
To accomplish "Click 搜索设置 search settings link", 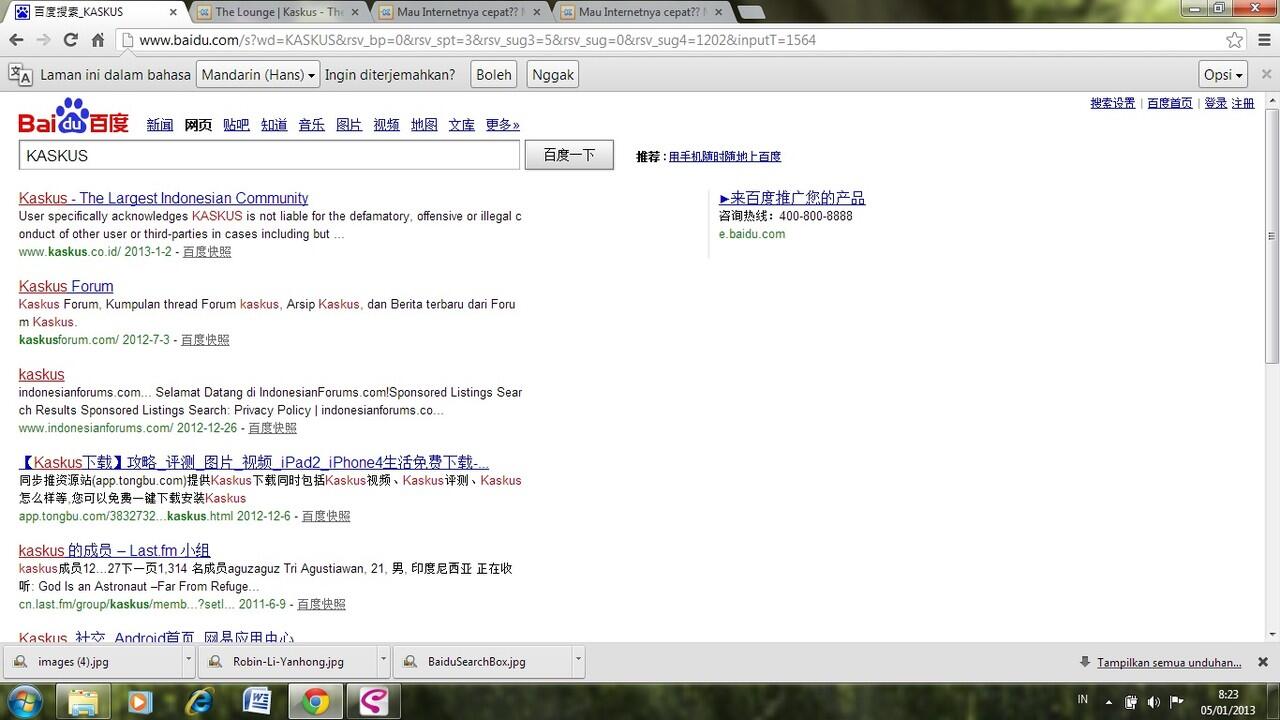I will [x=1113, y=103].
